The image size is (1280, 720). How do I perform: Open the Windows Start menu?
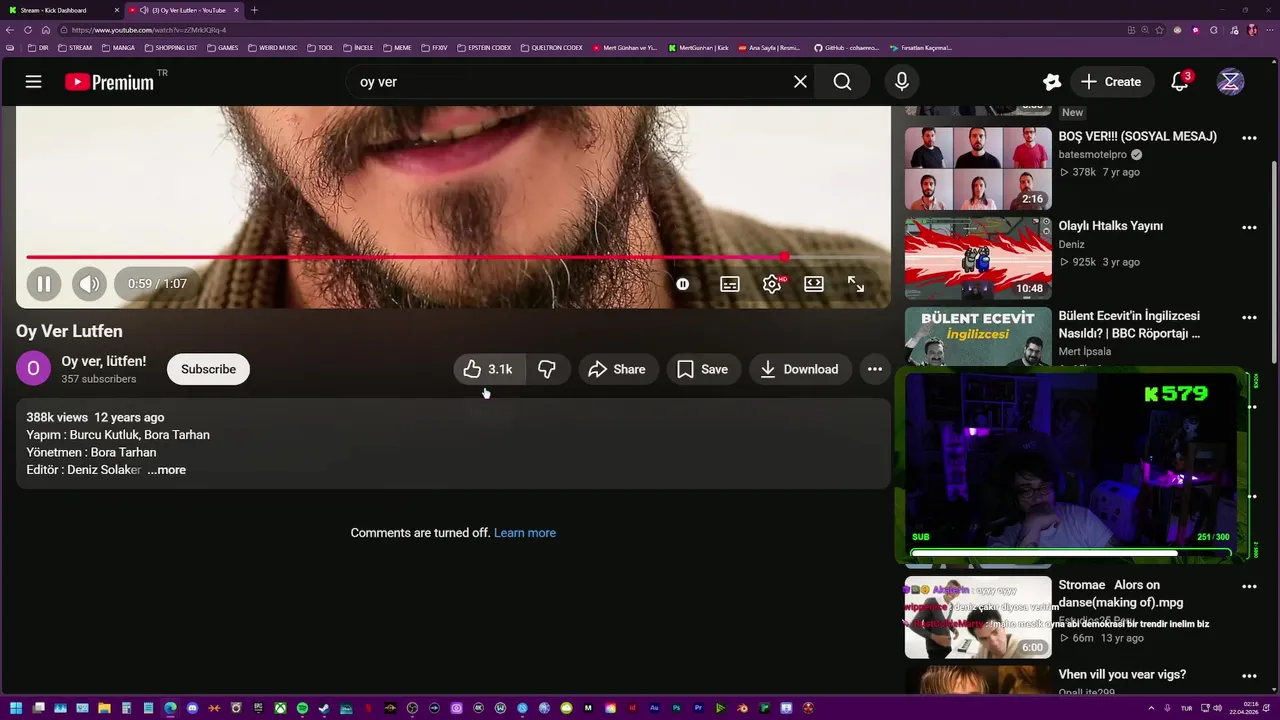tap(16, 708)
